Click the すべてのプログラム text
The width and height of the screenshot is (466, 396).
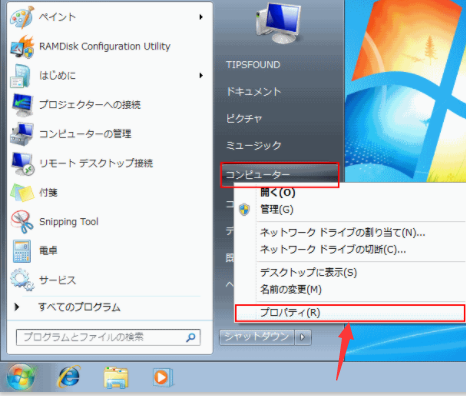(x=79, y=307)
